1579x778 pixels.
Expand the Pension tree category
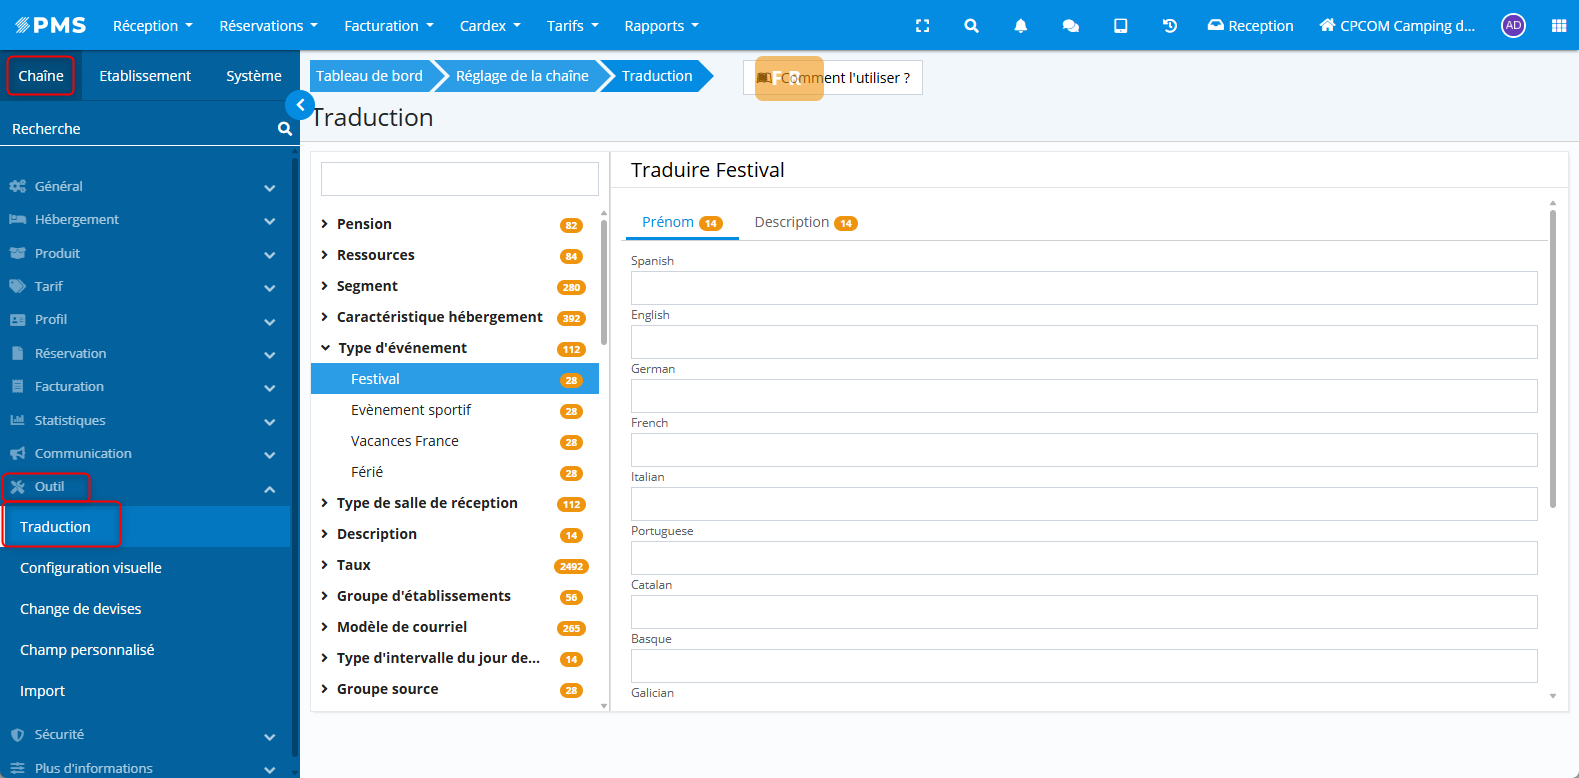(325, 224)
